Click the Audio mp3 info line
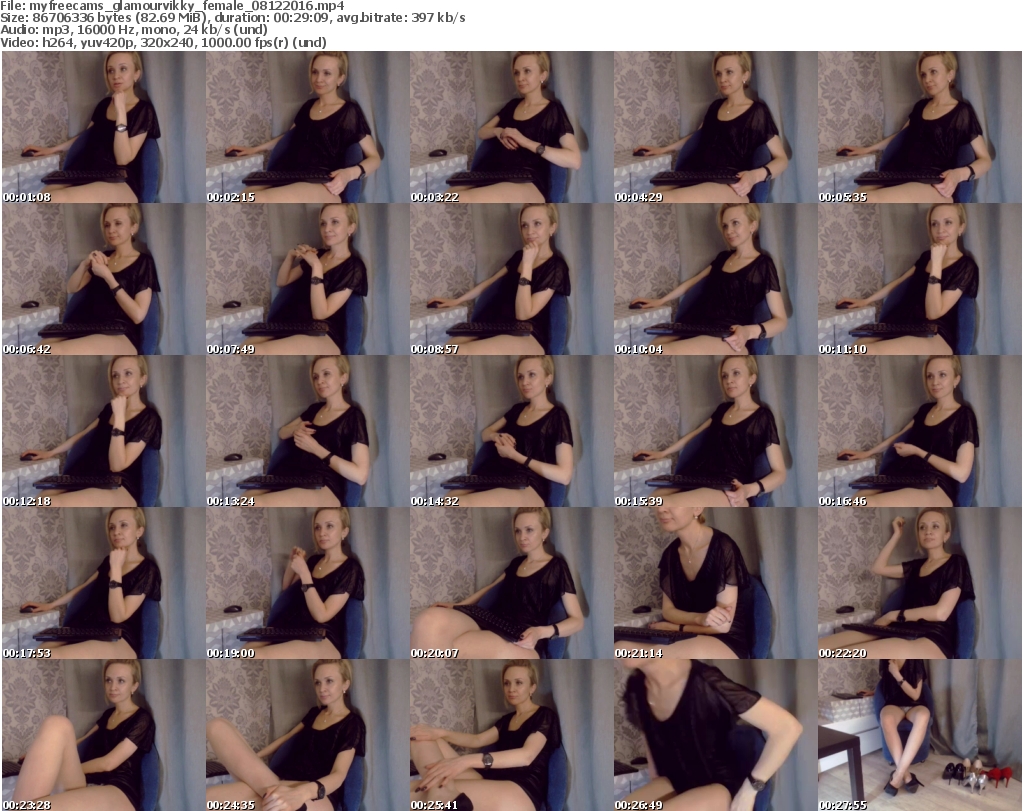Image resolution: width=1024 pixels, height=811 pixels. pyautogui.click(x=134, y=30)
